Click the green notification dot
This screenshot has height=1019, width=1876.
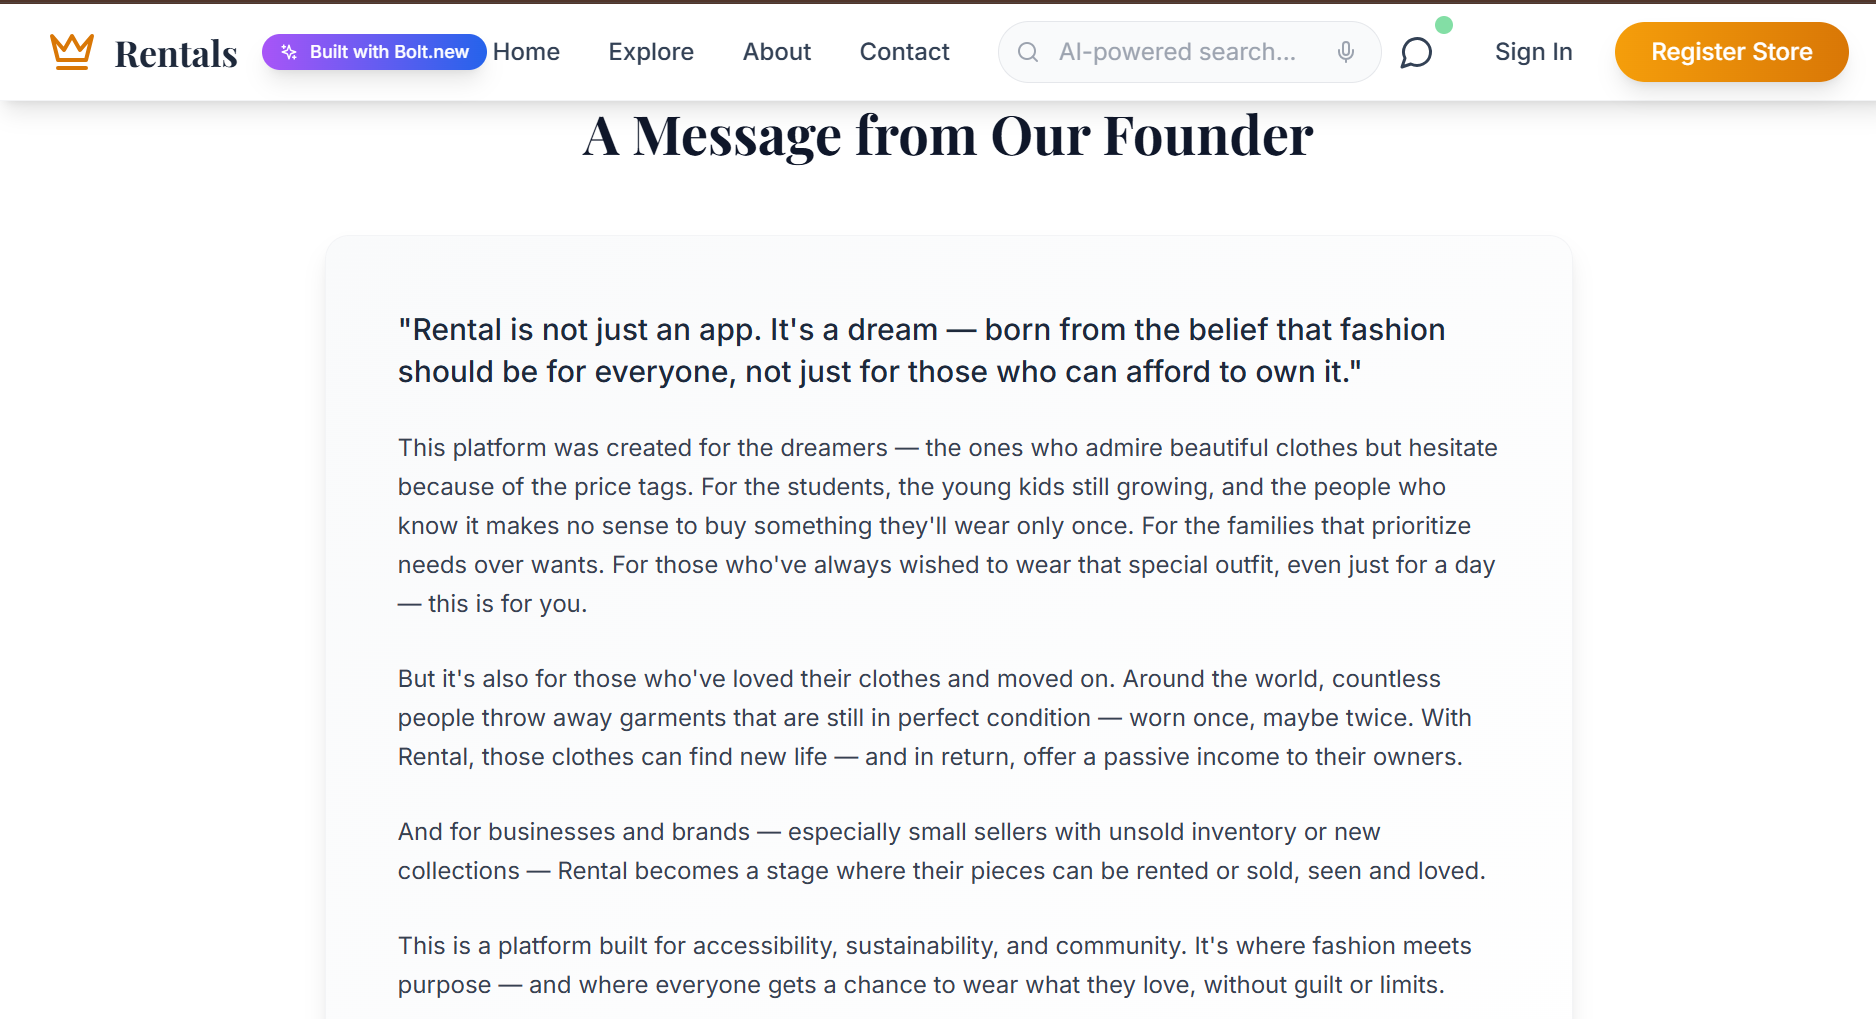point(1443,25)
